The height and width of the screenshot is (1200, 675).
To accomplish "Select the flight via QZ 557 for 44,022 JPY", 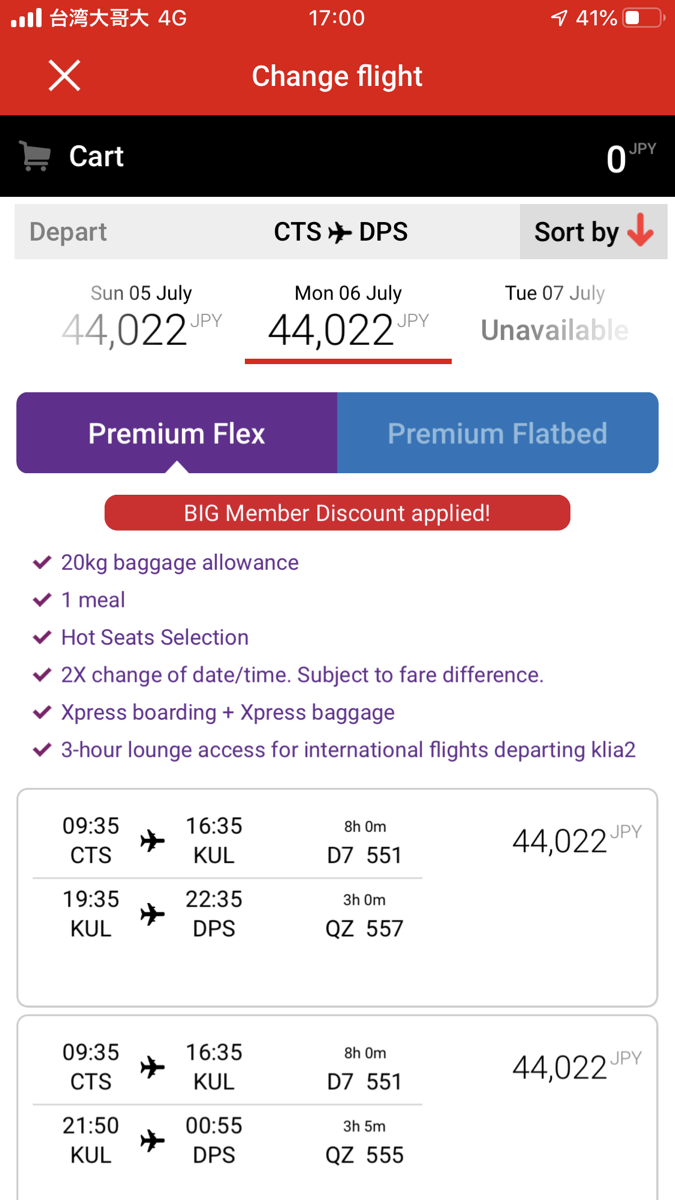I will tap(337, 898).
